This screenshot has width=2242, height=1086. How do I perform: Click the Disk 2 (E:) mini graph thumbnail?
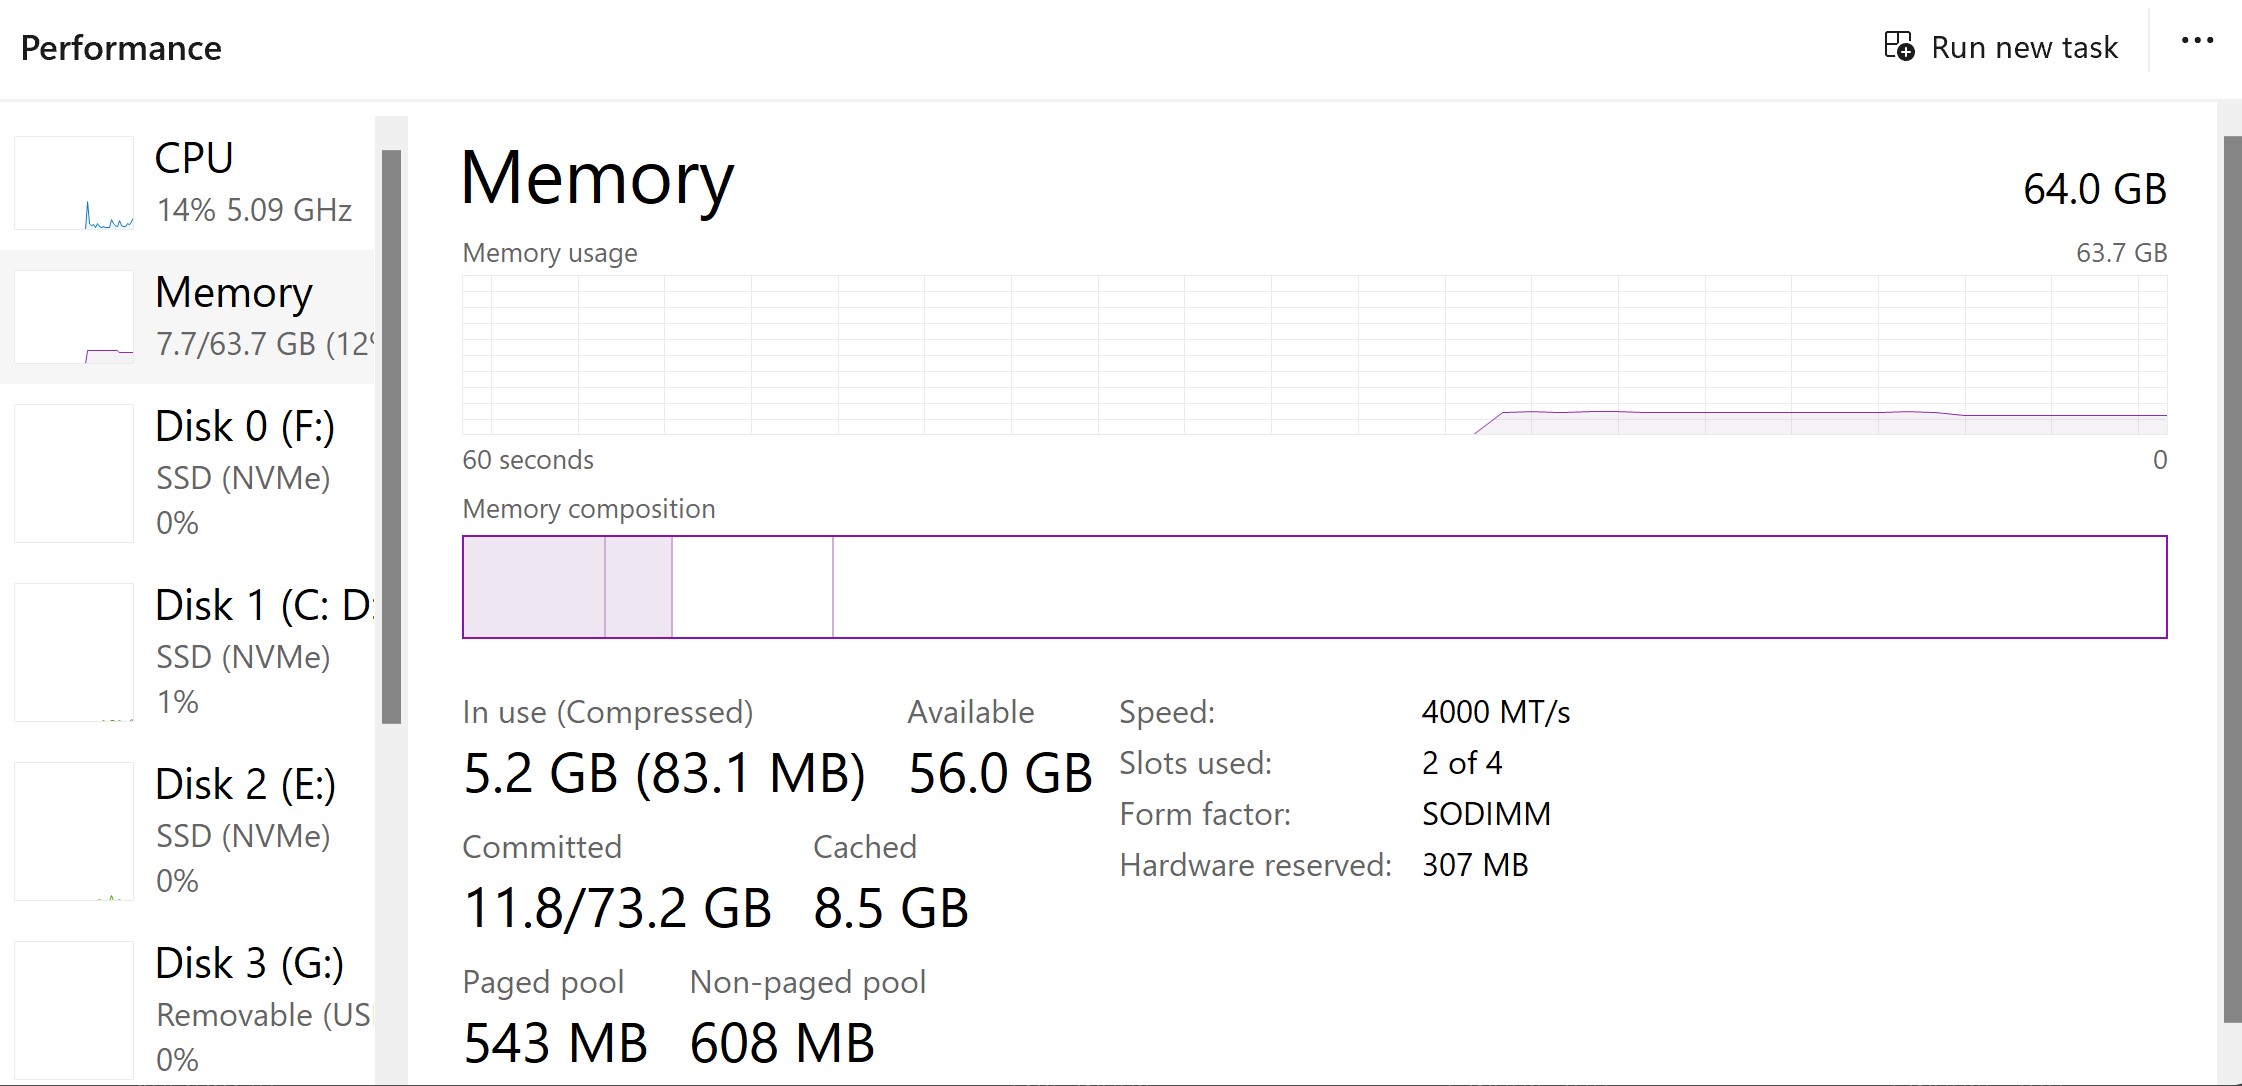coord(74,831)
